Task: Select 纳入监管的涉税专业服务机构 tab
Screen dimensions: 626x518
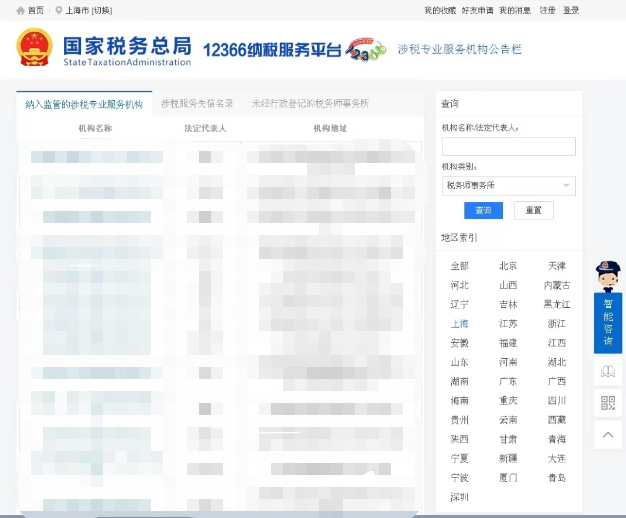Action: [84, 104]
